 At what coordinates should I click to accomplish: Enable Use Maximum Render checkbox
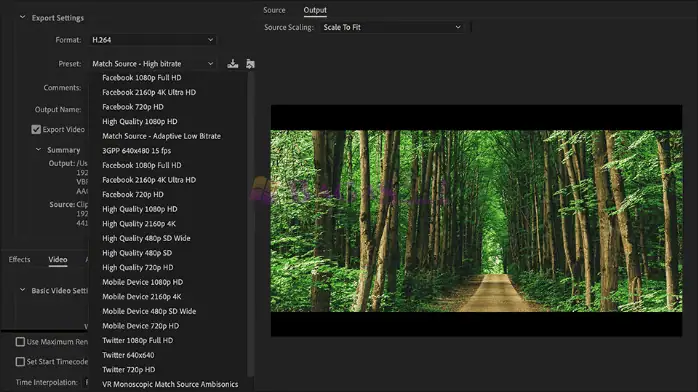pos(20,342)
